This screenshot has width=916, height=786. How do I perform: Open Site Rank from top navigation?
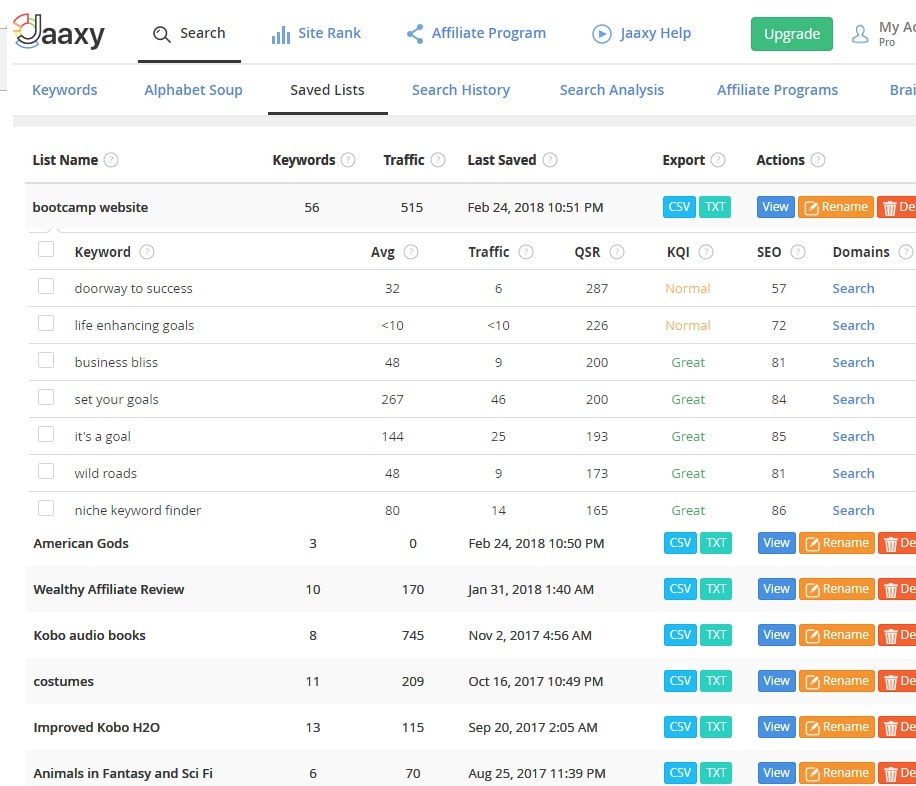(316, 33)
